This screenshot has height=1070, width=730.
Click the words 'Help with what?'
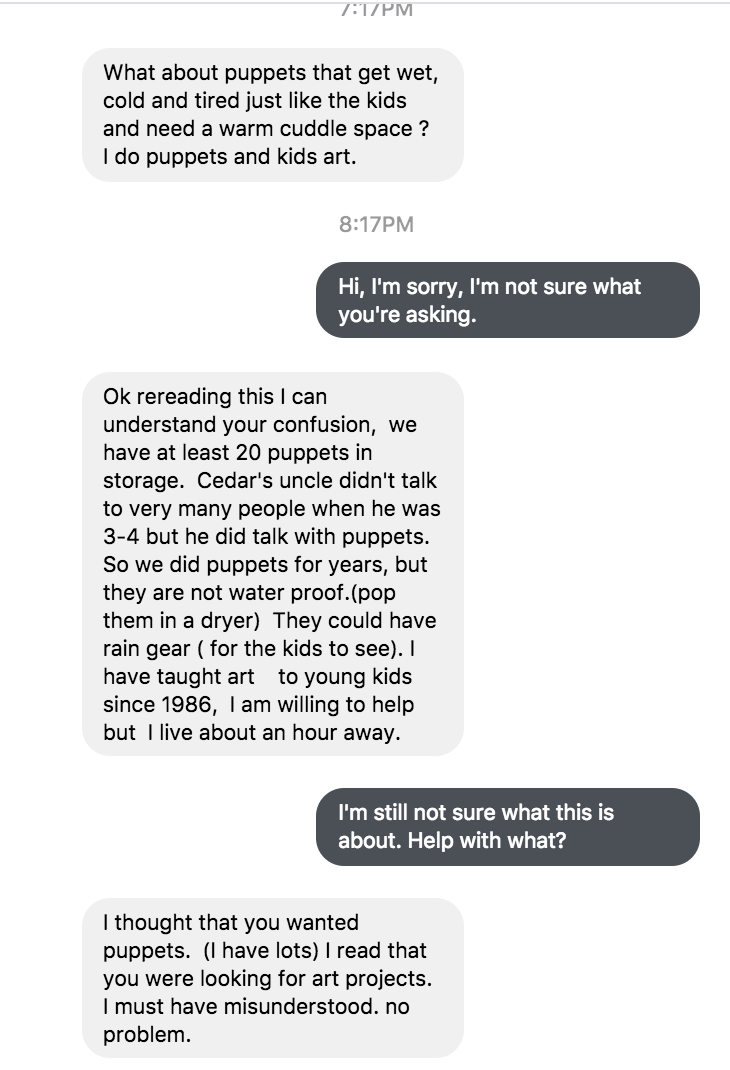coord(487,841)
